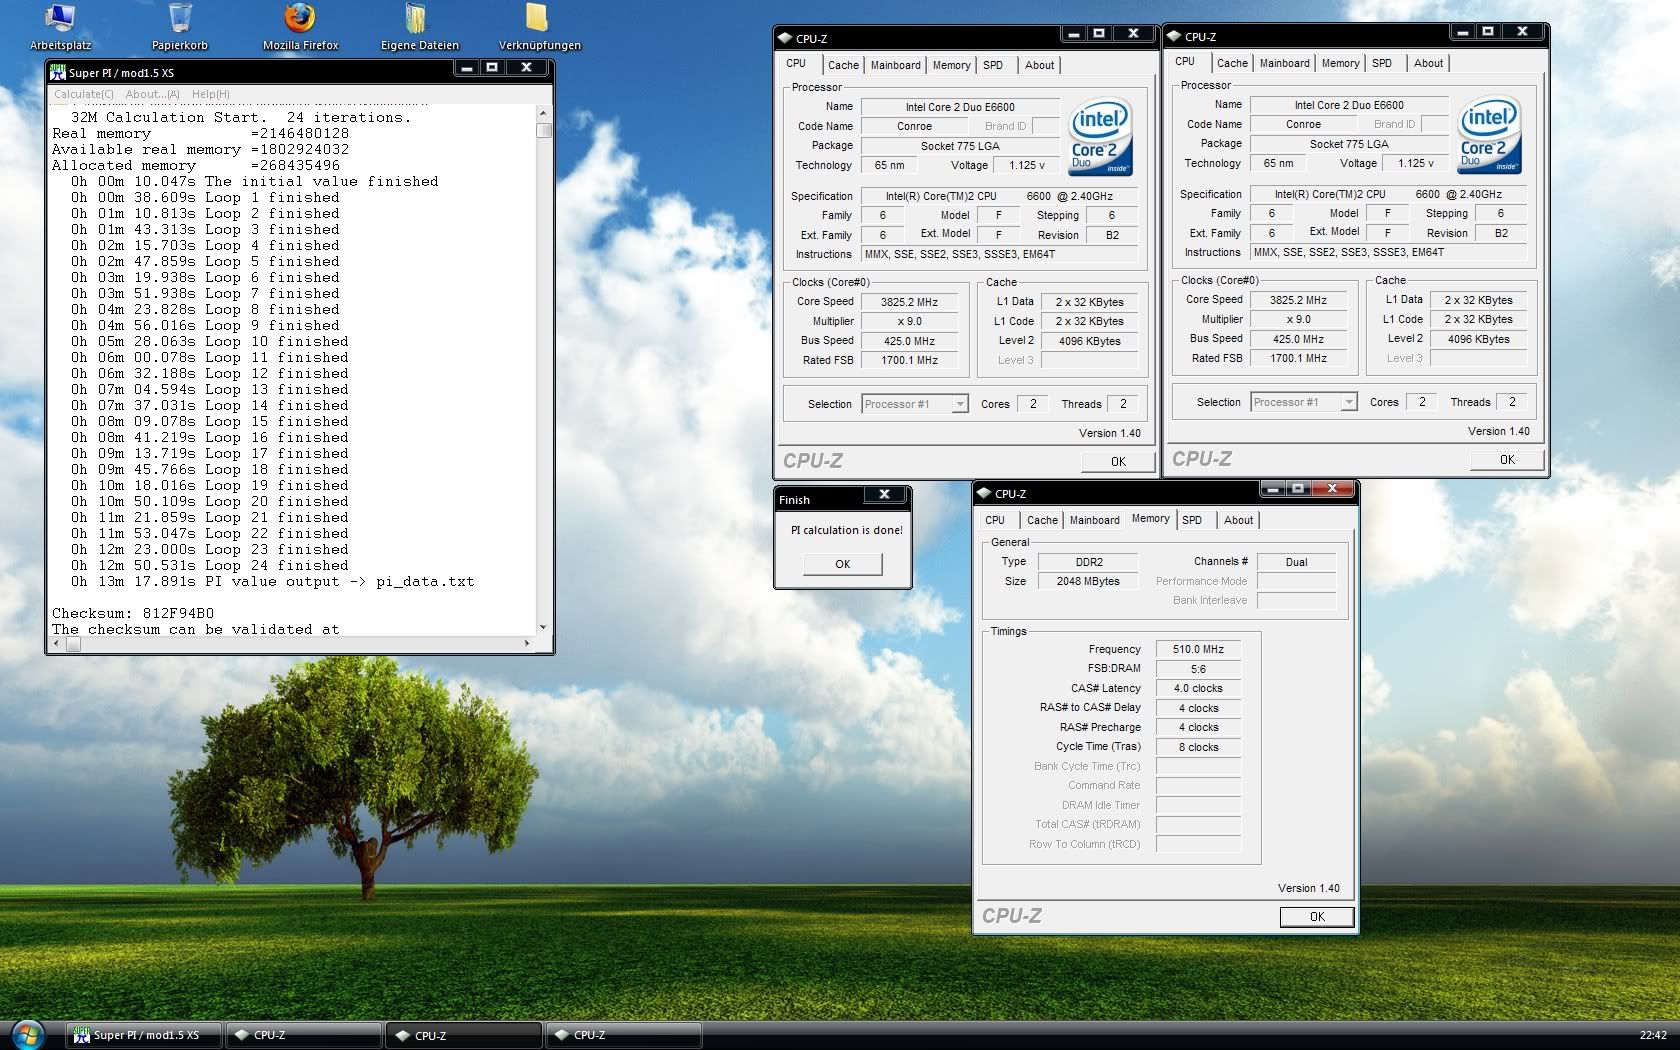Open the Eigene Dateien folder icon

pos(419,27)
